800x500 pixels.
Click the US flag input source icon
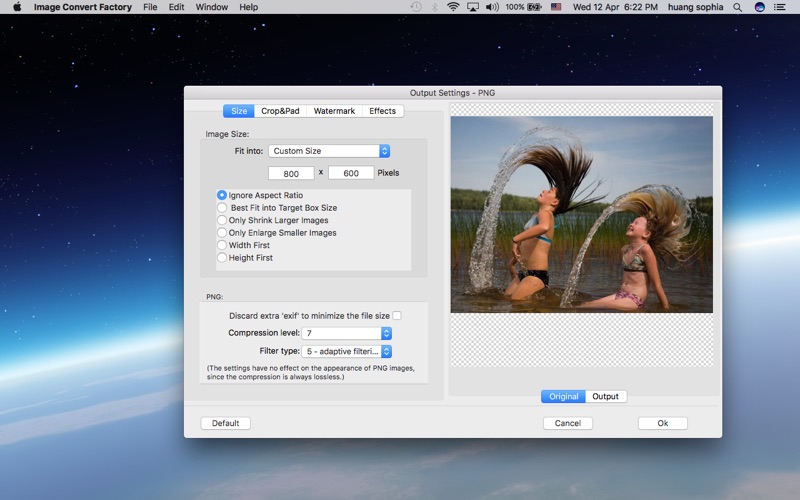click(556, 7)
